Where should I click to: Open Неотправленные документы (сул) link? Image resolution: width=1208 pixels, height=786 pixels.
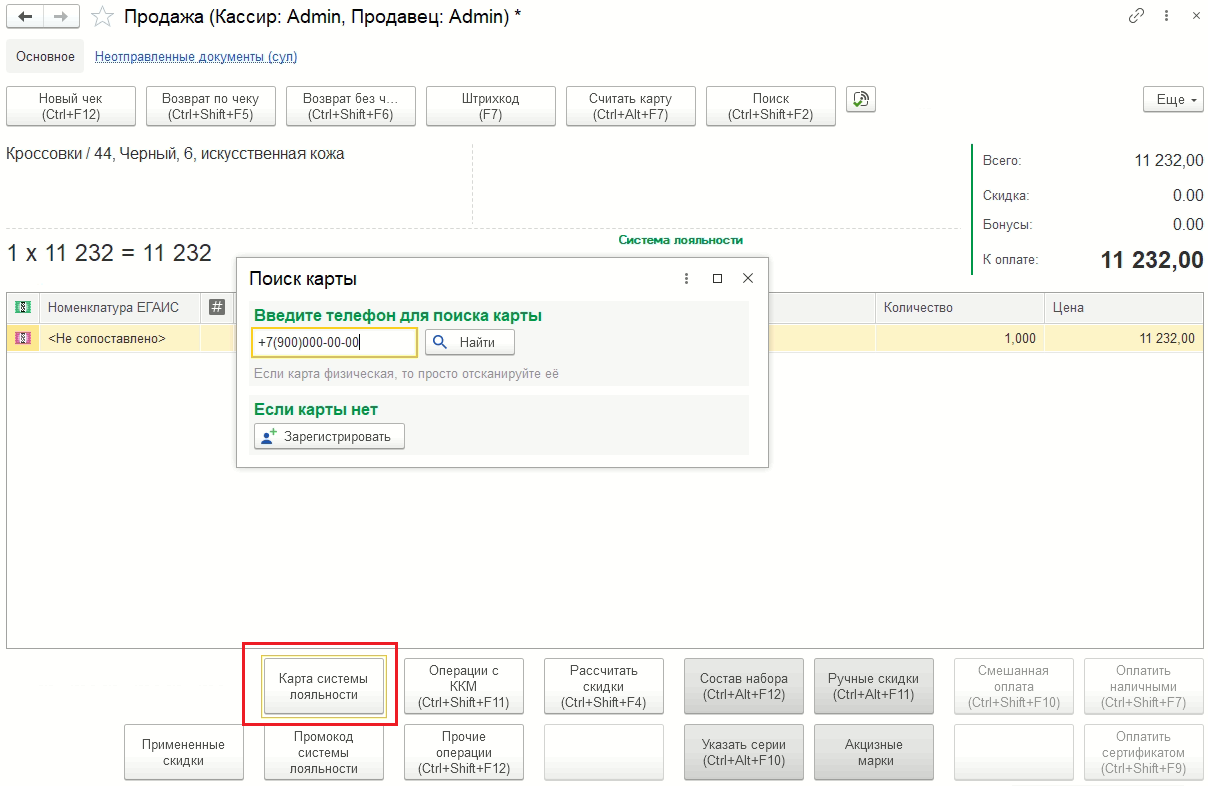coord(196,57)
